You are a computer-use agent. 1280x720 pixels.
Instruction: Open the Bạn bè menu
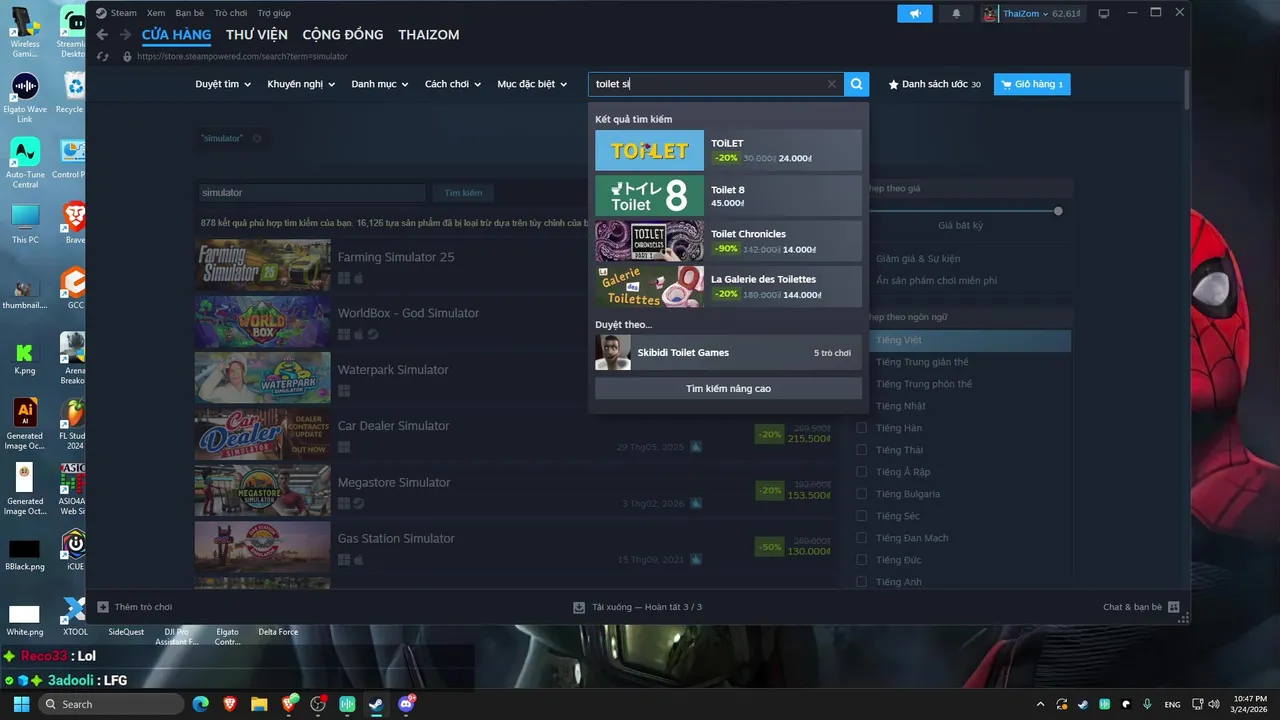click(189, 13)
